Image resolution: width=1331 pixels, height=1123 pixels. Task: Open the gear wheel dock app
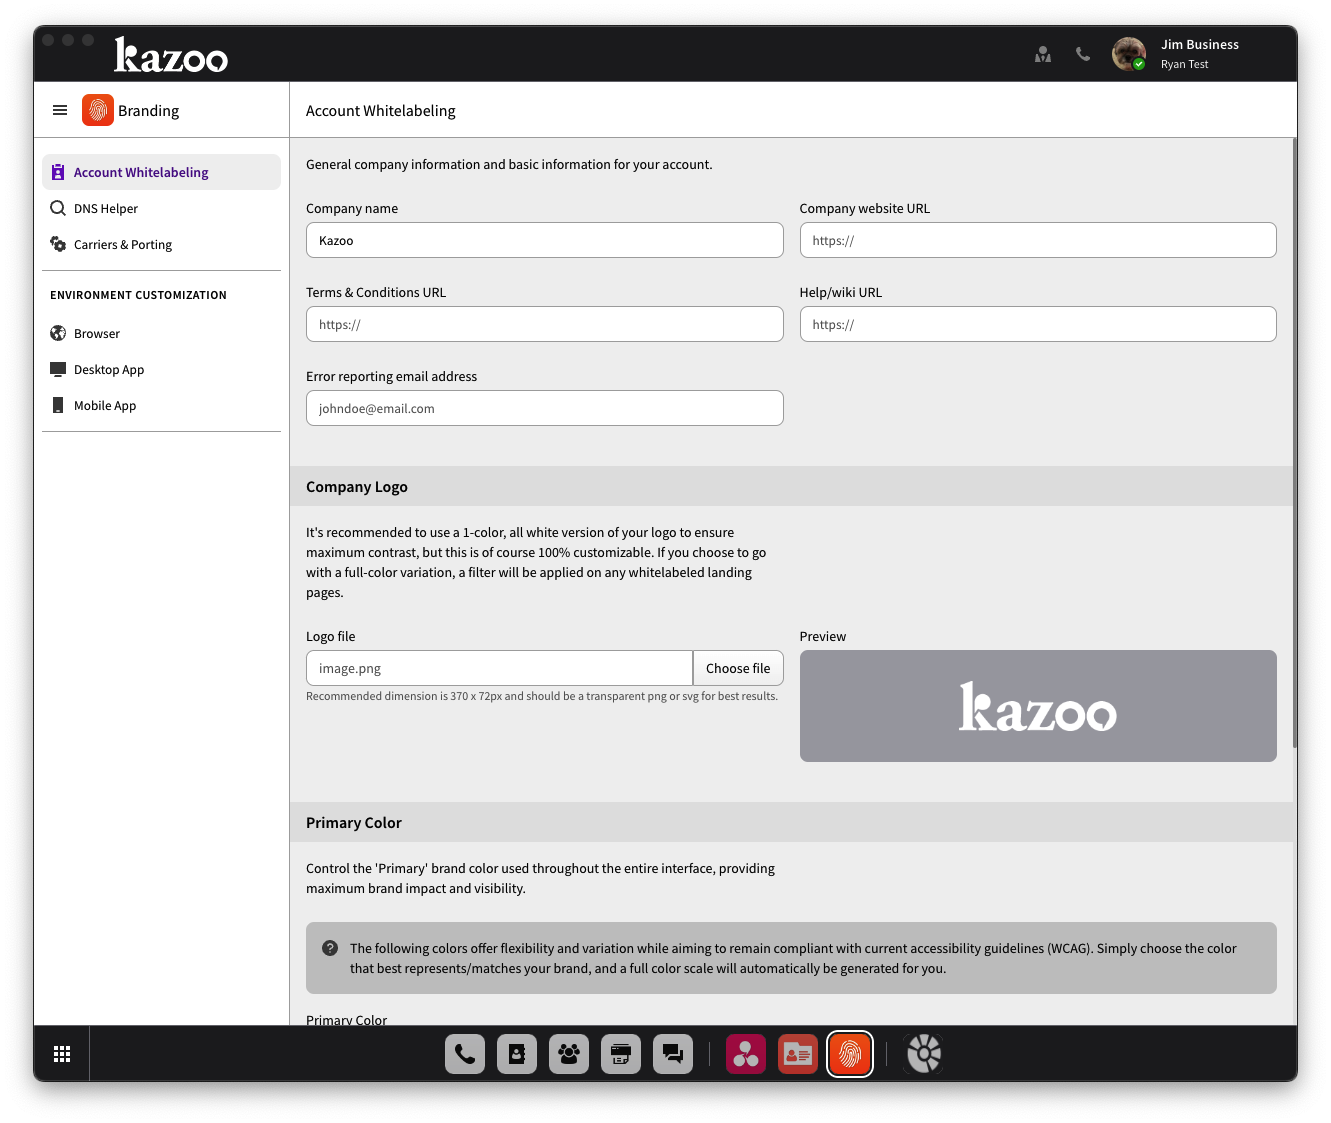(x=924, y=1054)
